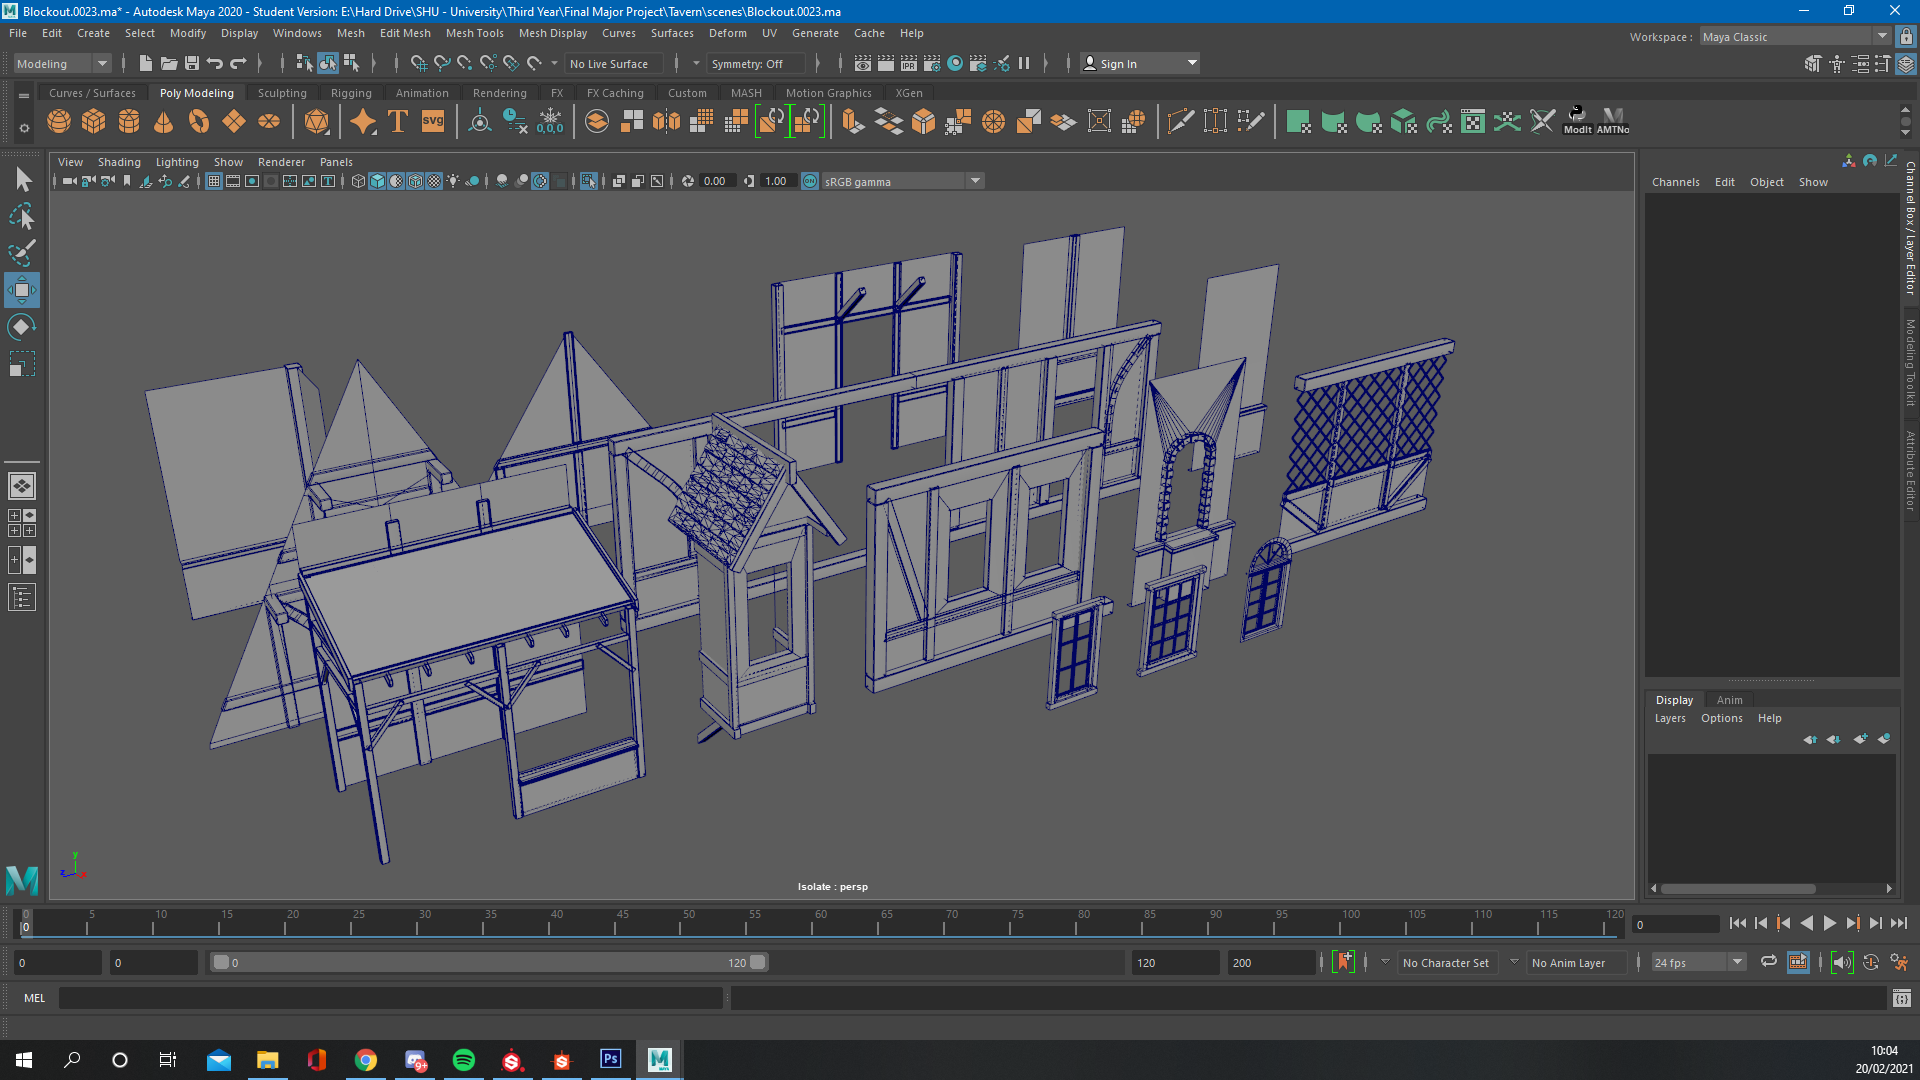1920x1080 pixels.
Task: Switch to the Sculpting shelf tab
Action: [282, 93]
